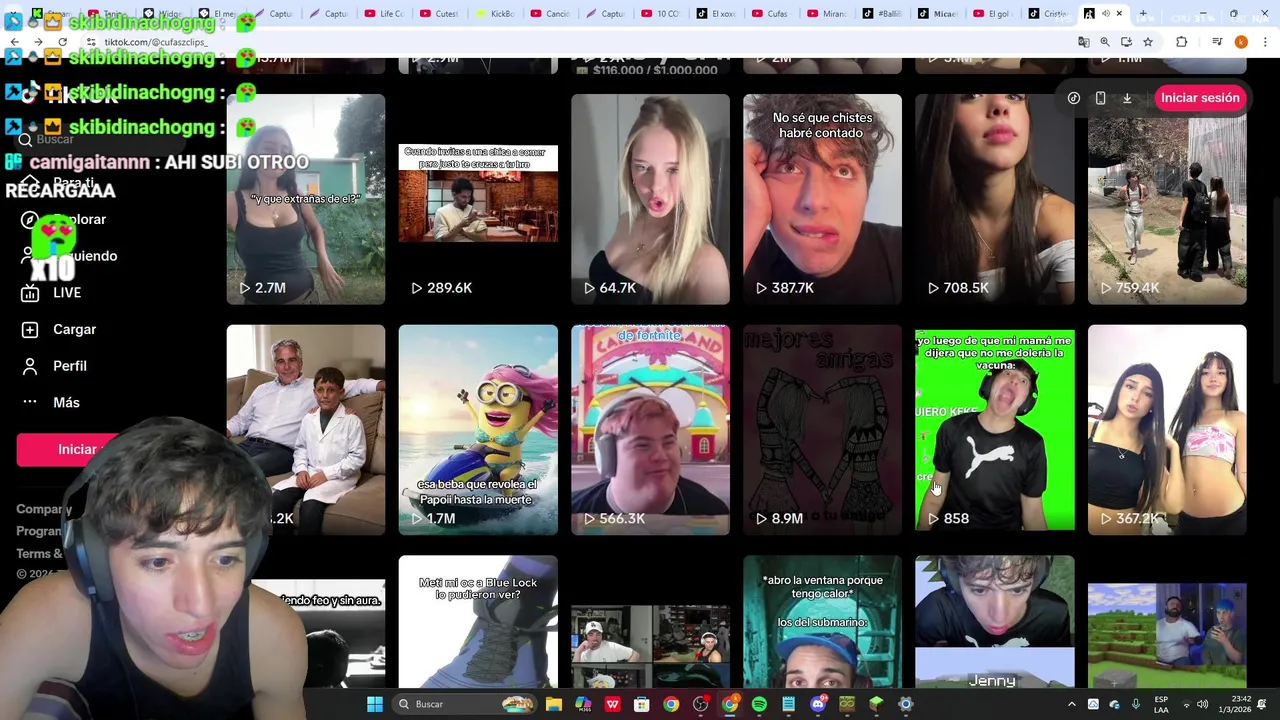The image size is (1280, 720).
Task: Show hidden system tray icons chevron
Action: [x=1072, y=704]
